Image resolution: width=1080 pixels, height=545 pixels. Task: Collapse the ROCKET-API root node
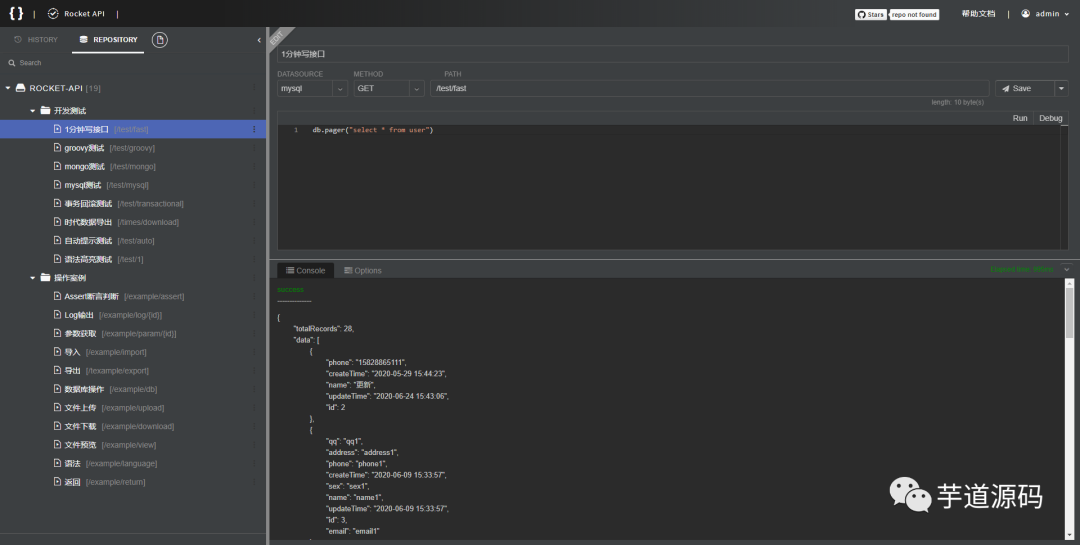coord(8,88)
